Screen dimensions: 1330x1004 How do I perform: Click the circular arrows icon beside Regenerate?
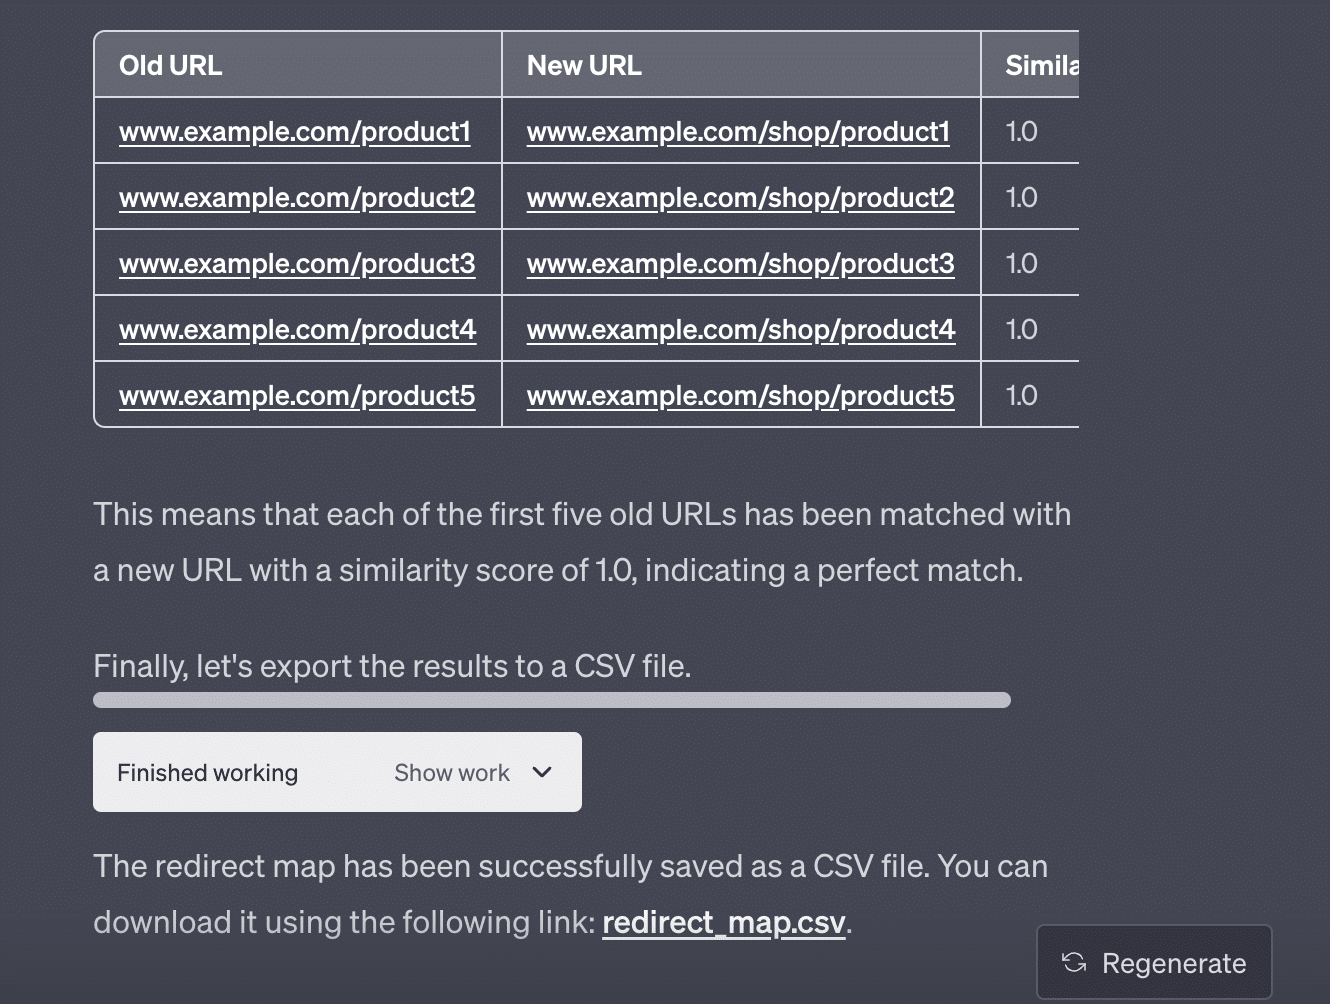tap(1074, 963)
